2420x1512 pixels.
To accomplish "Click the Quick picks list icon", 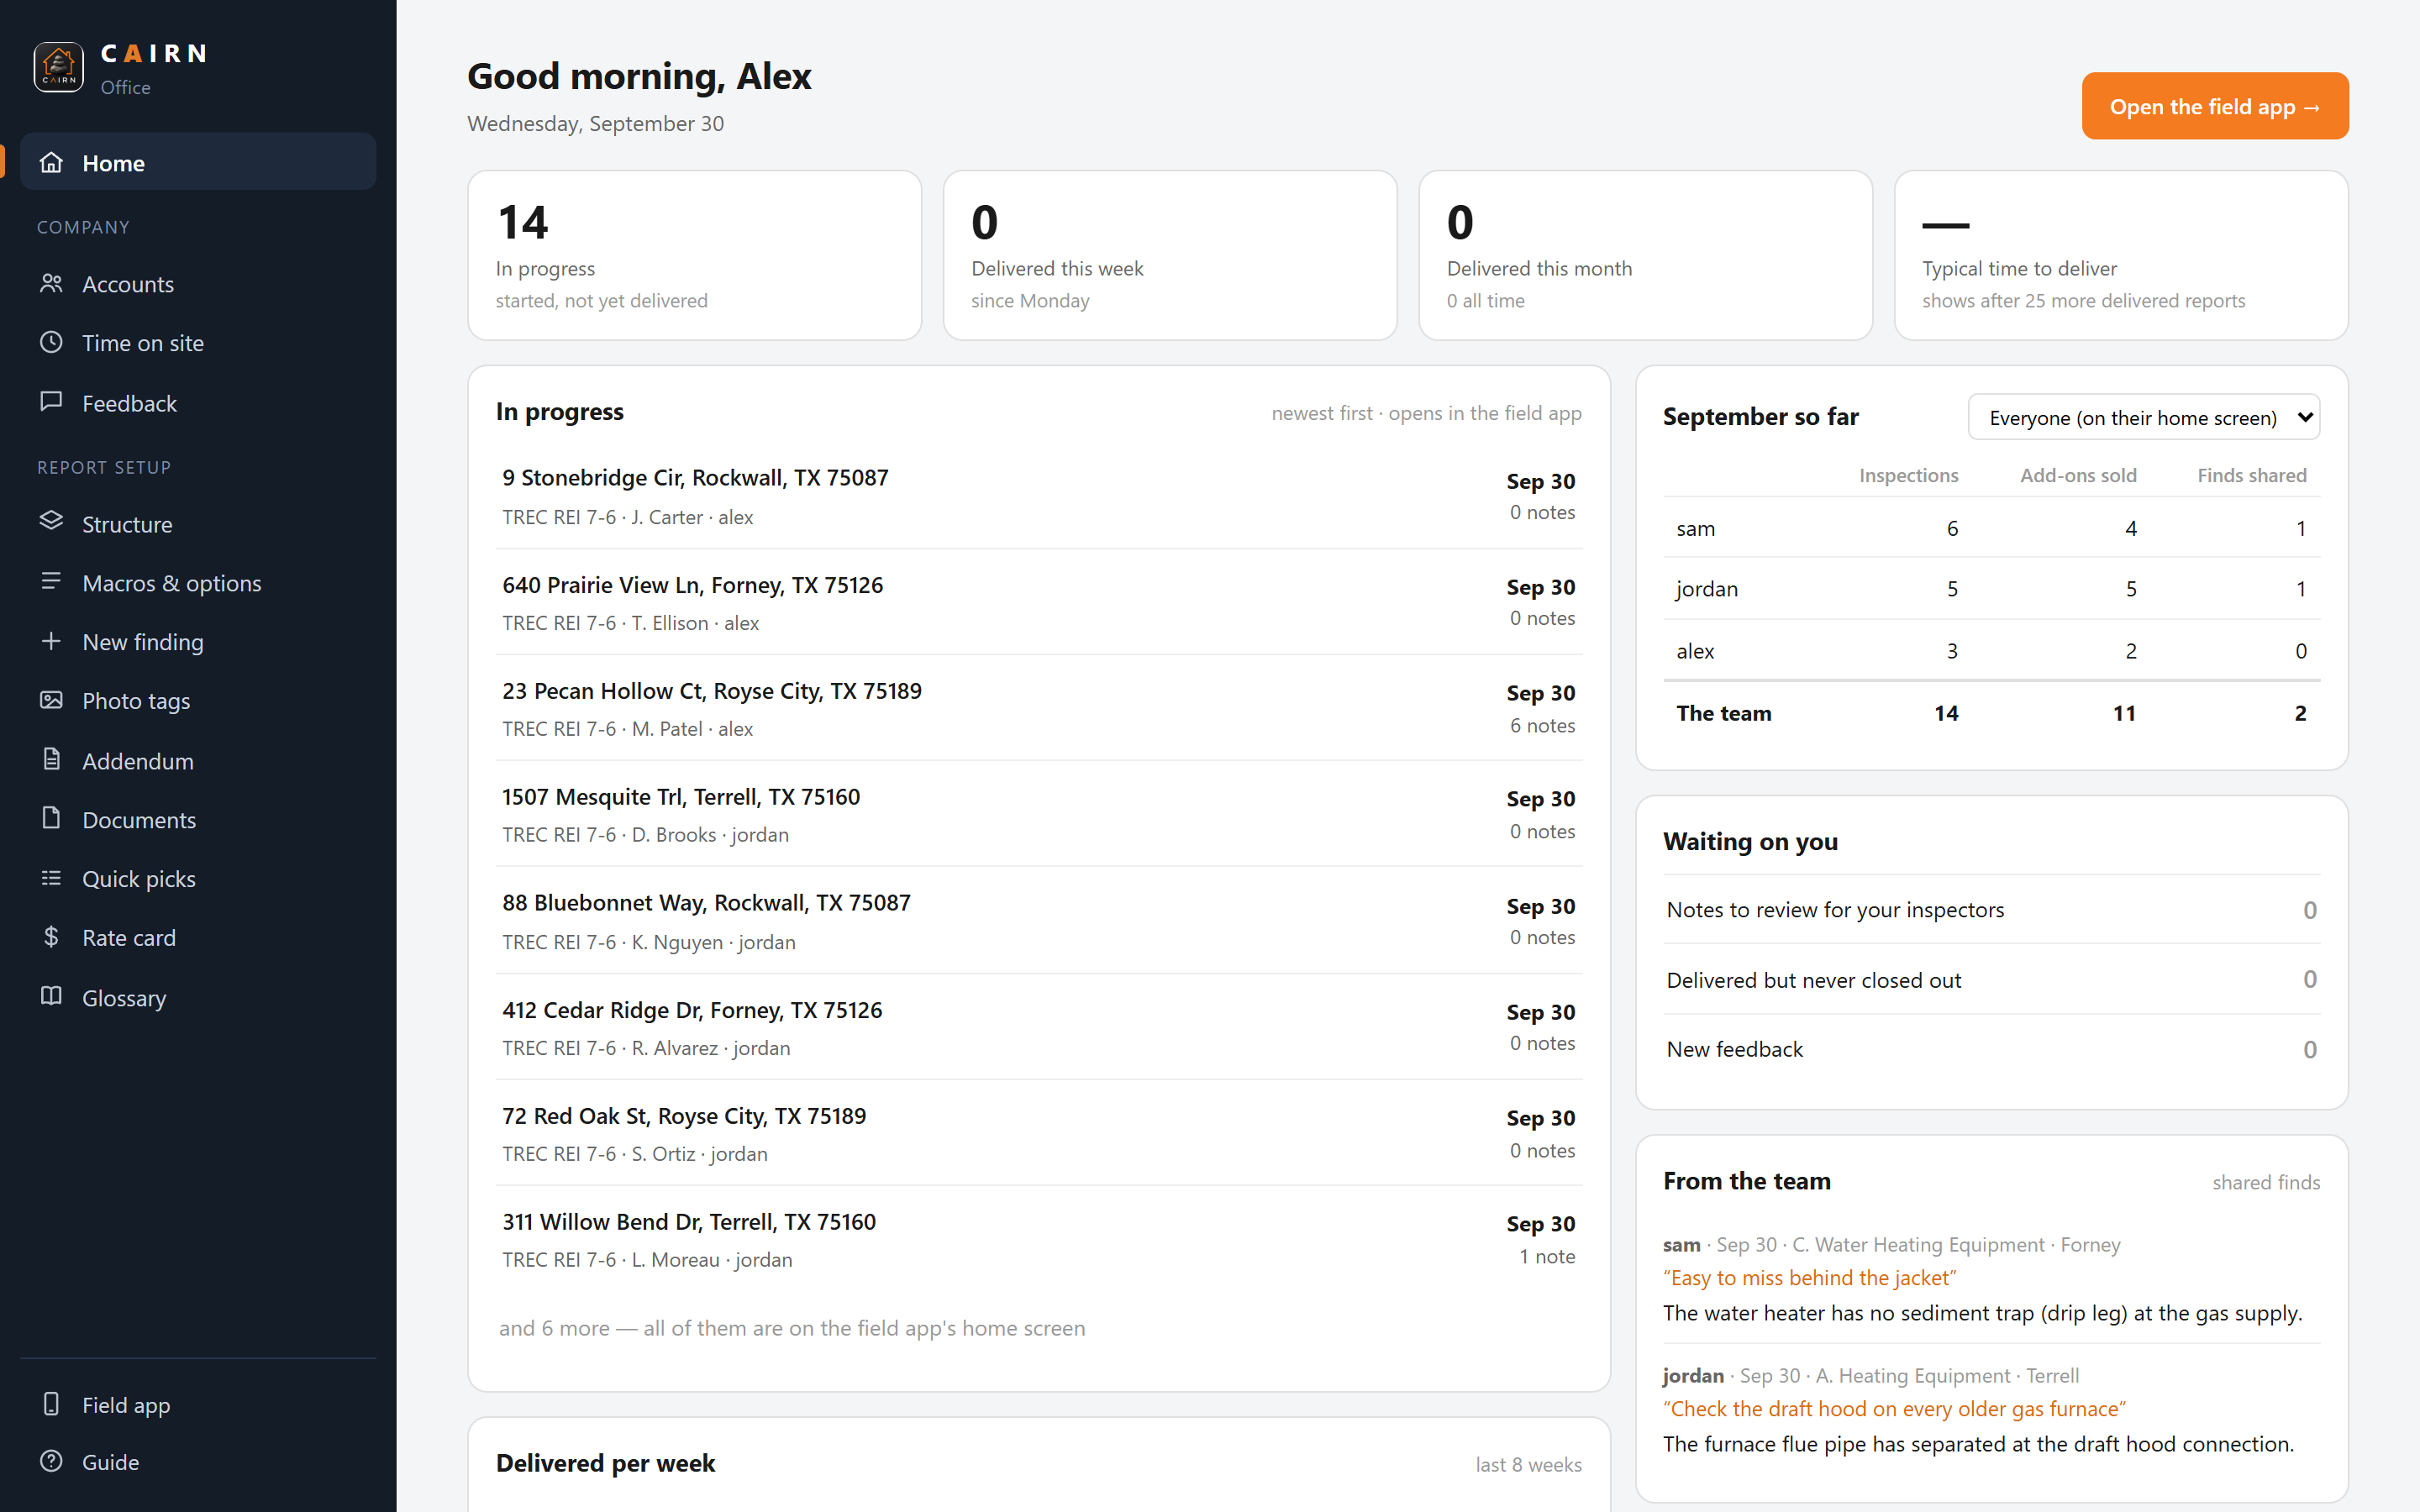I will (x=51, y=878).
